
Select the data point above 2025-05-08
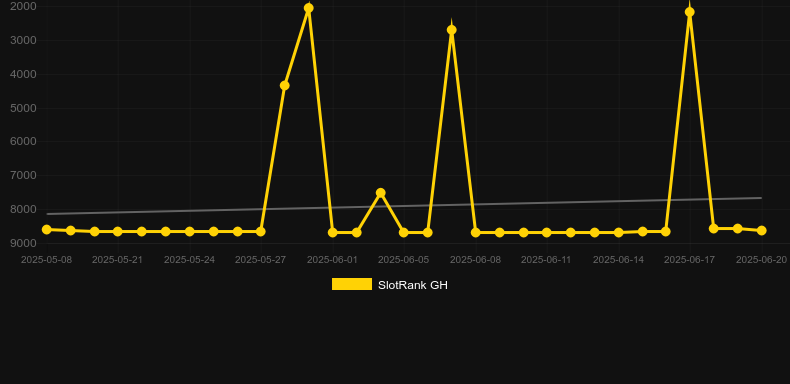coord(47,229)
